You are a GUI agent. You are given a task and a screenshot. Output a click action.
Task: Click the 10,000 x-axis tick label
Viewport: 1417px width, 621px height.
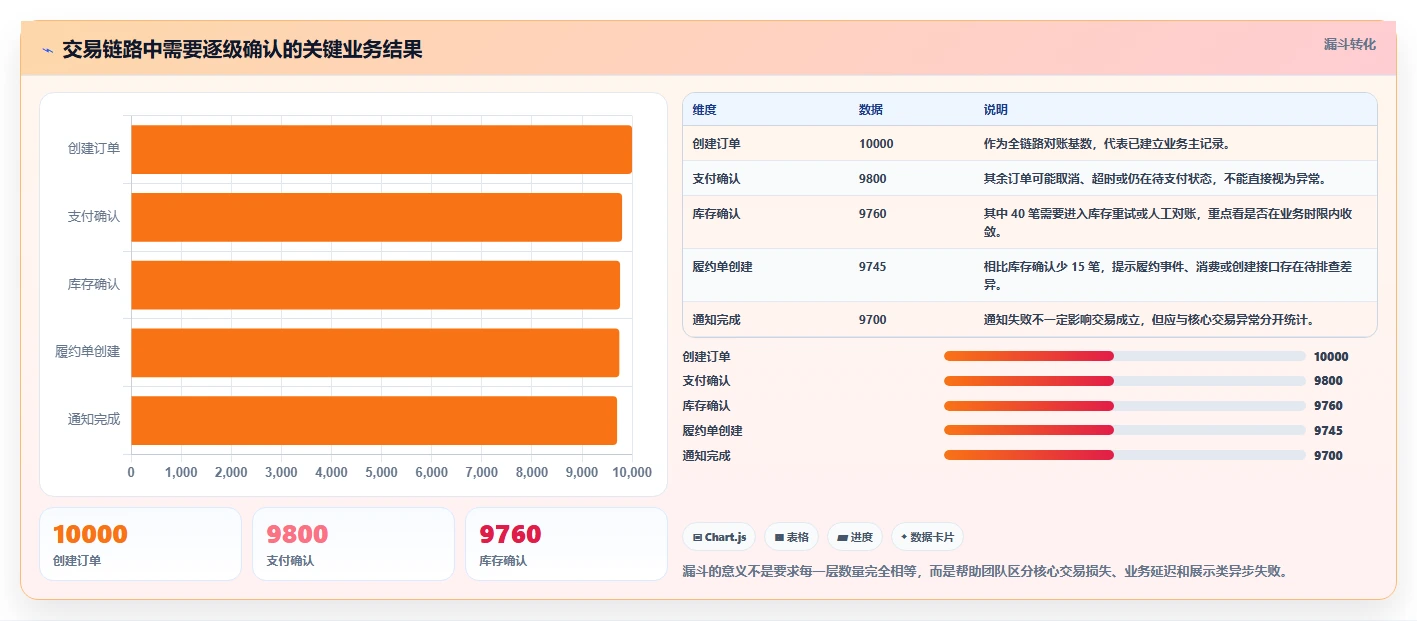coord(631,472)
